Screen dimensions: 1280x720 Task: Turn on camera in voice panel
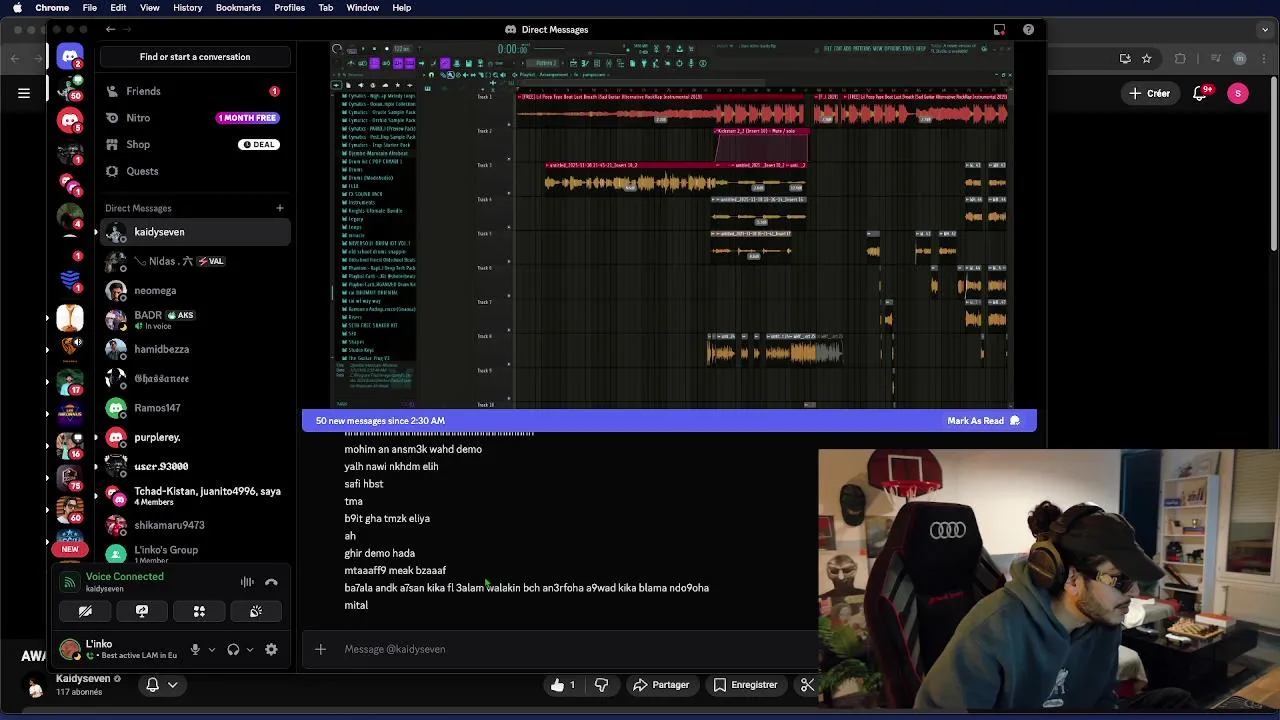tap(85, 611)
